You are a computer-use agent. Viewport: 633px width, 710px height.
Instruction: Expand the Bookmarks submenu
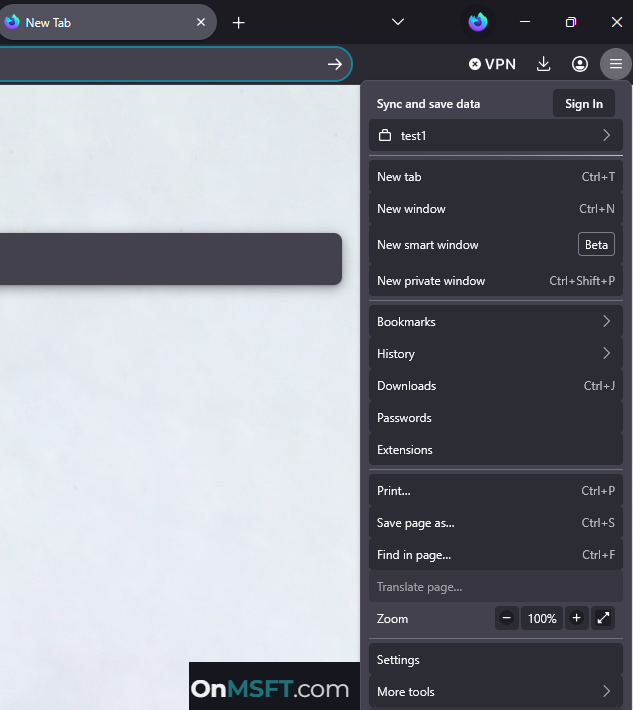pyautogui.click(x=495, y=322)
